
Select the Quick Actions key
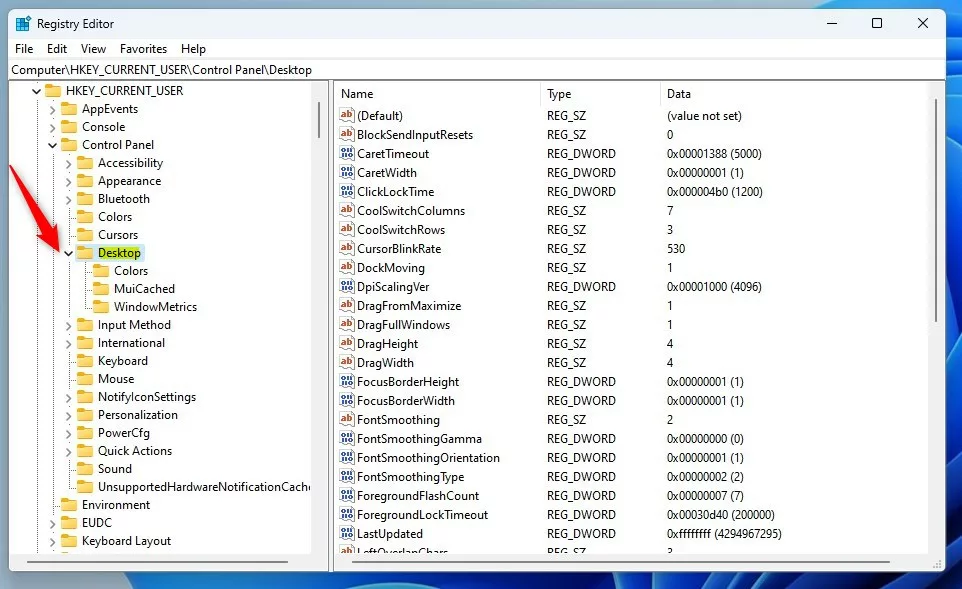pyautogui.click(x=135, y=451)
